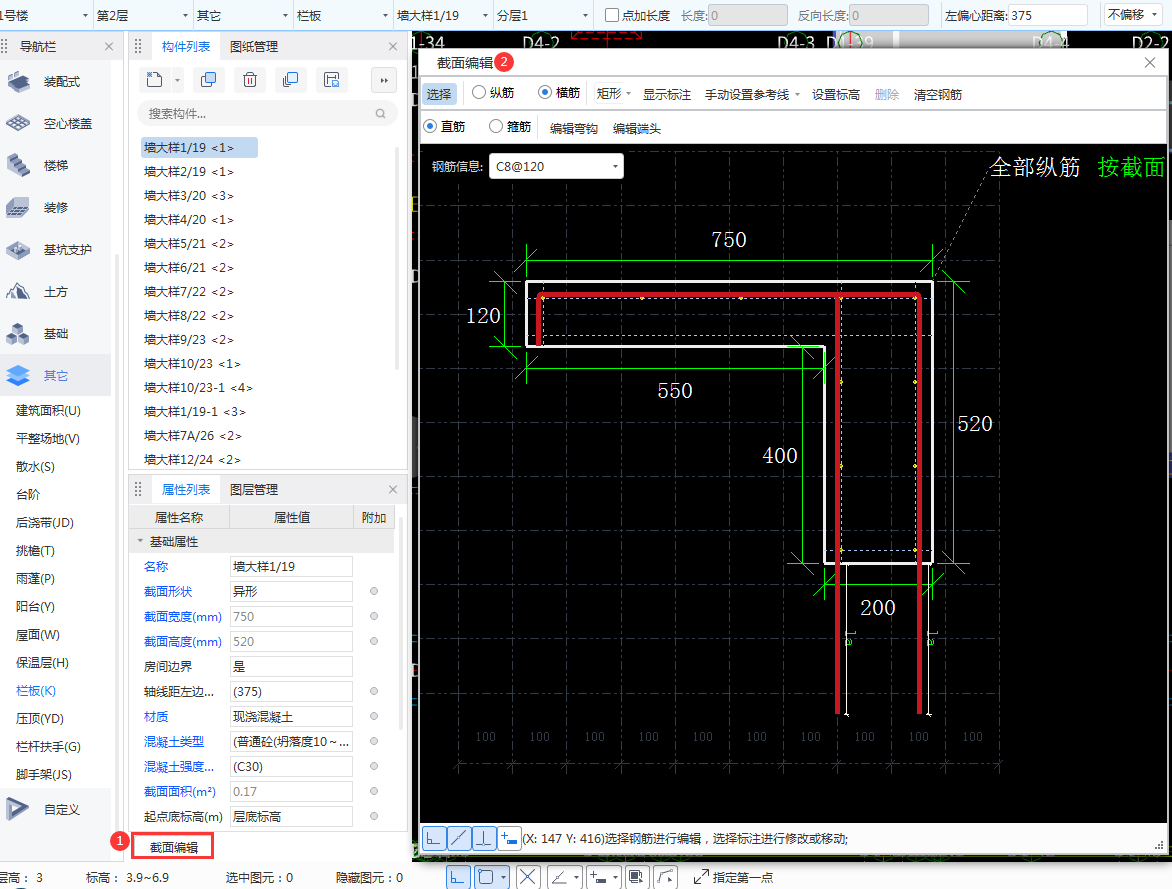This screenshot has height=889, width=1172.
Task: Click the search magnifier icon
Action: pyautogui.click(x=380, y=114)
